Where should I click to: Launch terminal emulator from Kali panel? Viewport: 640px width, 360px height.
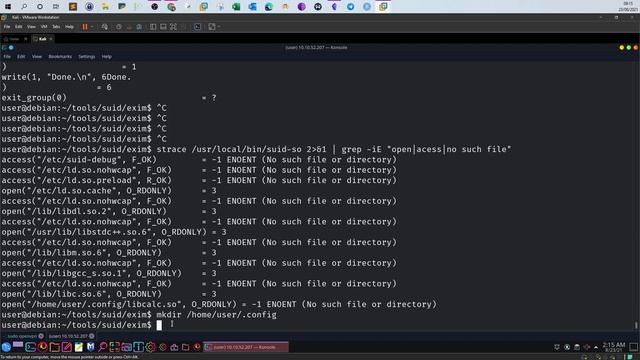click(30, 347)
